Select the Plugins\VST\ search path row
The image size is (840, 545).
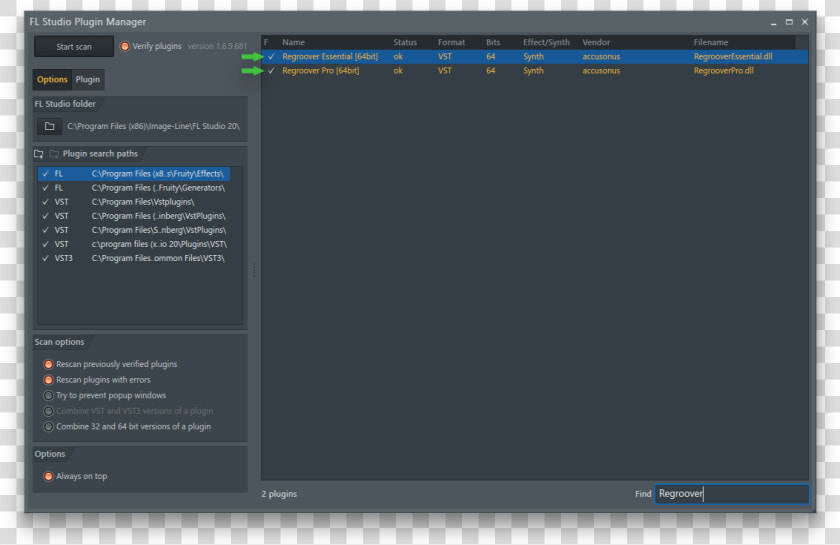(134, 244)
